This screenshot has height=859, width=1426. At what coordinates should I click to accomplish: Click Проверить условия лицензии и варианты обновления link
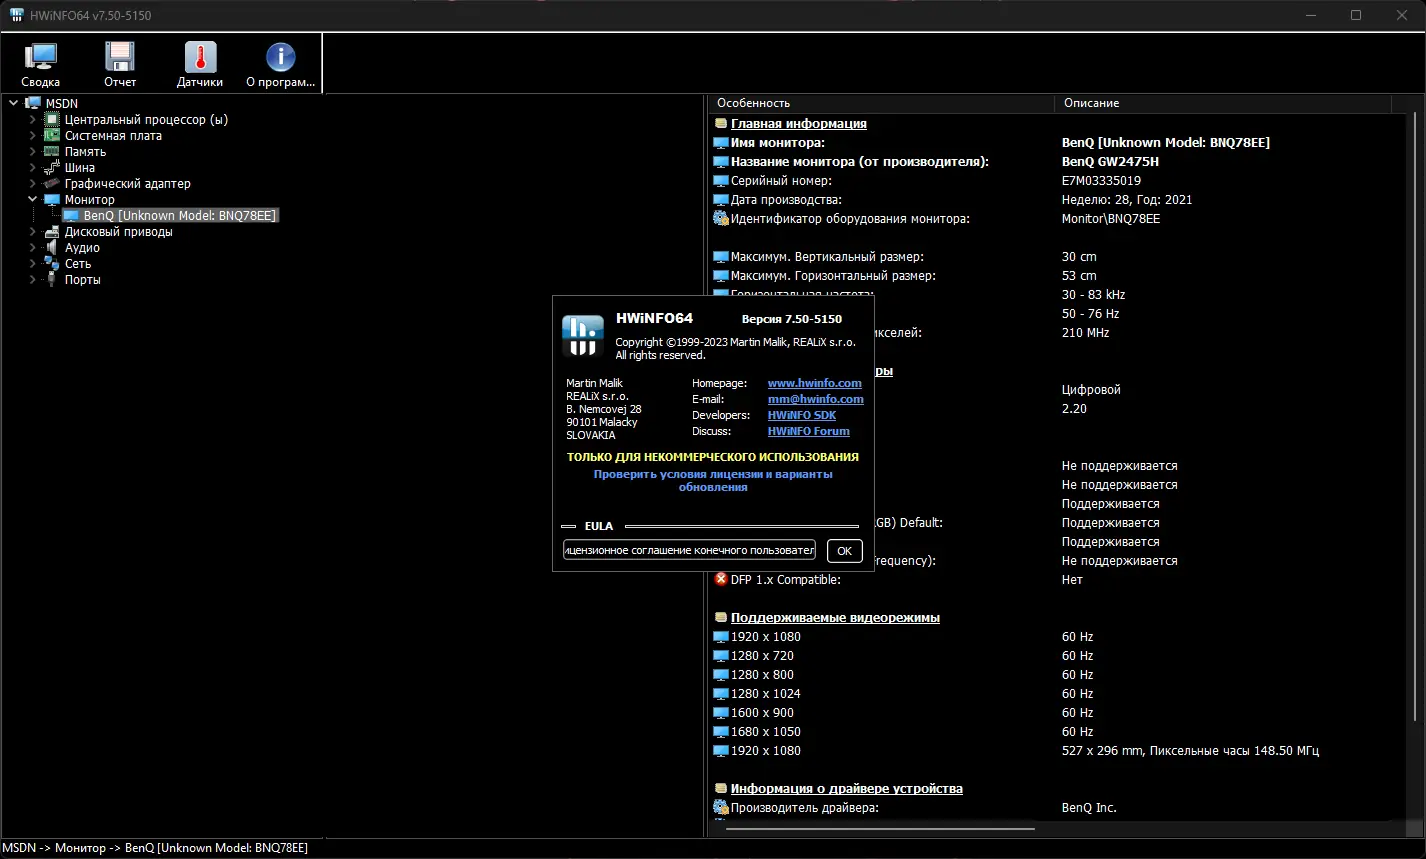click(713, 480)
